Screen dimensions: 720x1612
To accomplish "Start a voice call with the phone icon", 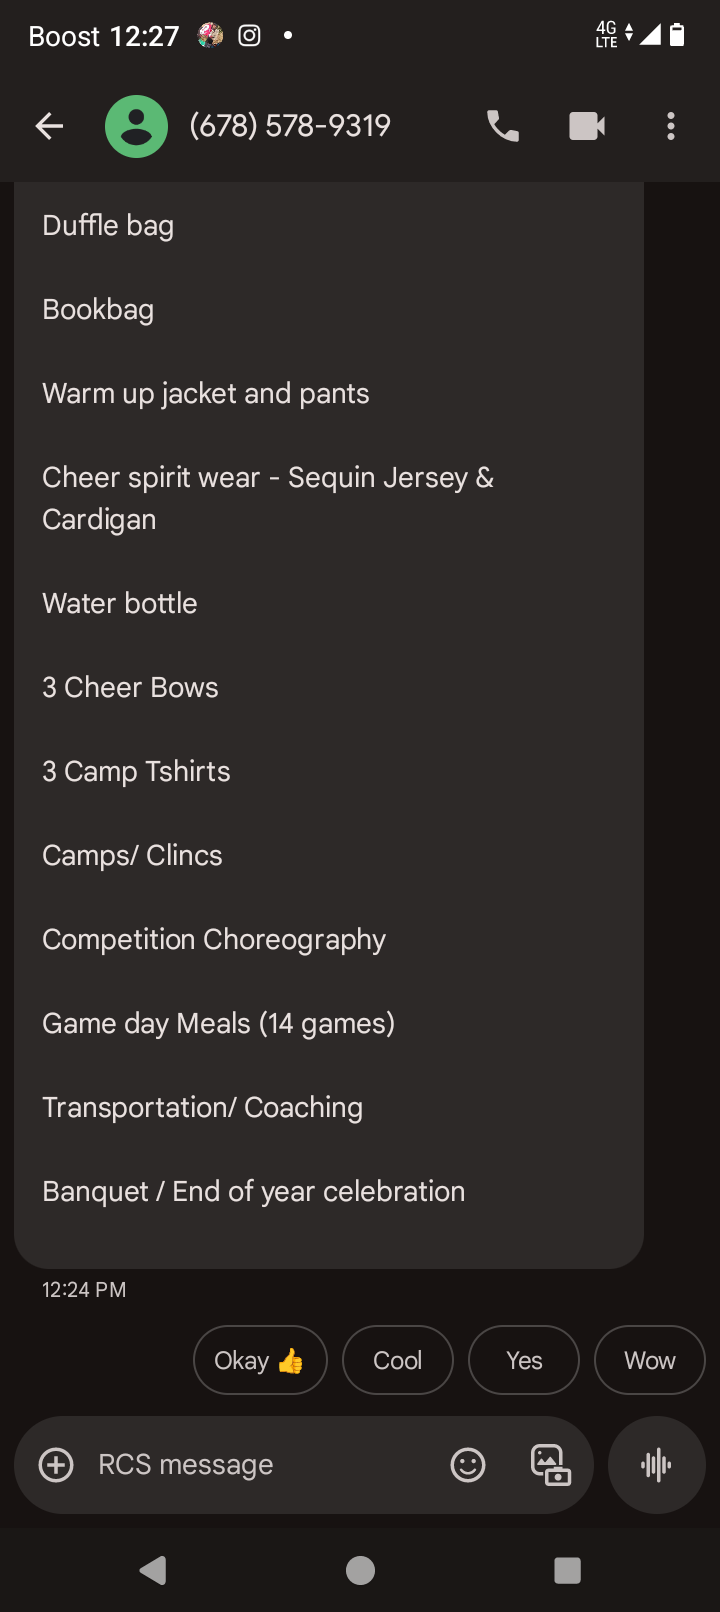I will (502, 126).
